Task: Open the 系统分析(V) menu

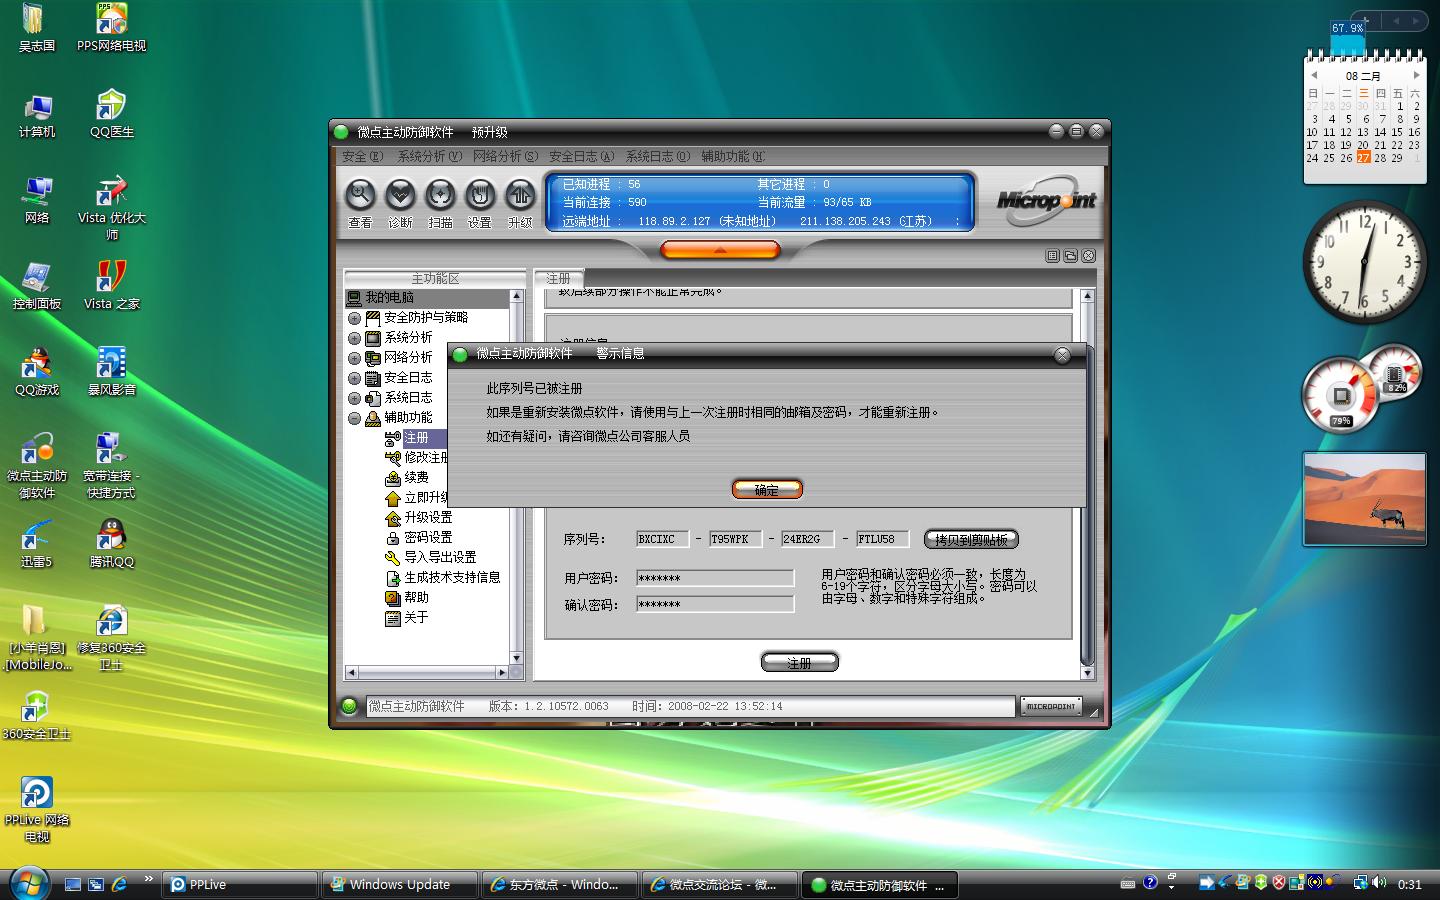Action: click(429, 156)
